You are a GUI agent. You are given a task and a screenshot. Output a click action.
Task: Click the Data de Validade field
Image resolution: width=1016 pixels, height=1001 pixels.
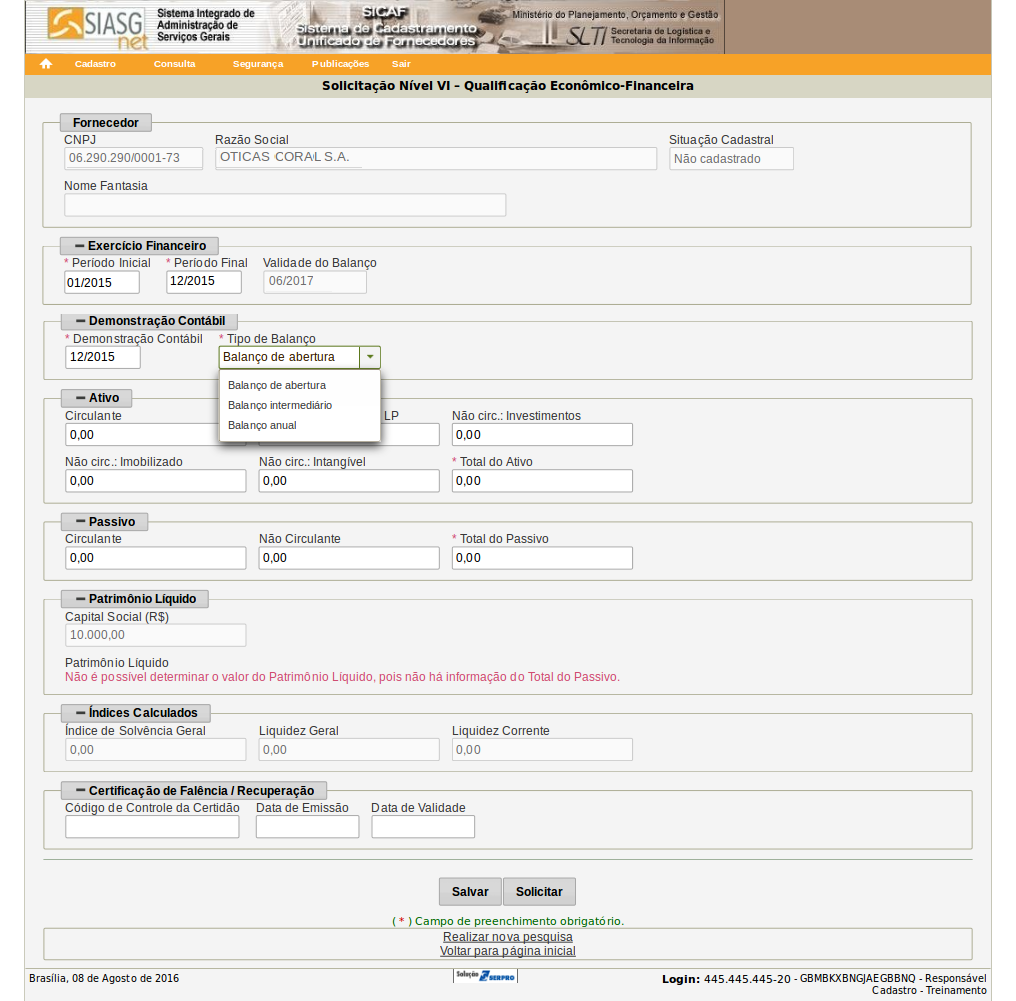pyautogui.click(x=423, y=827)
